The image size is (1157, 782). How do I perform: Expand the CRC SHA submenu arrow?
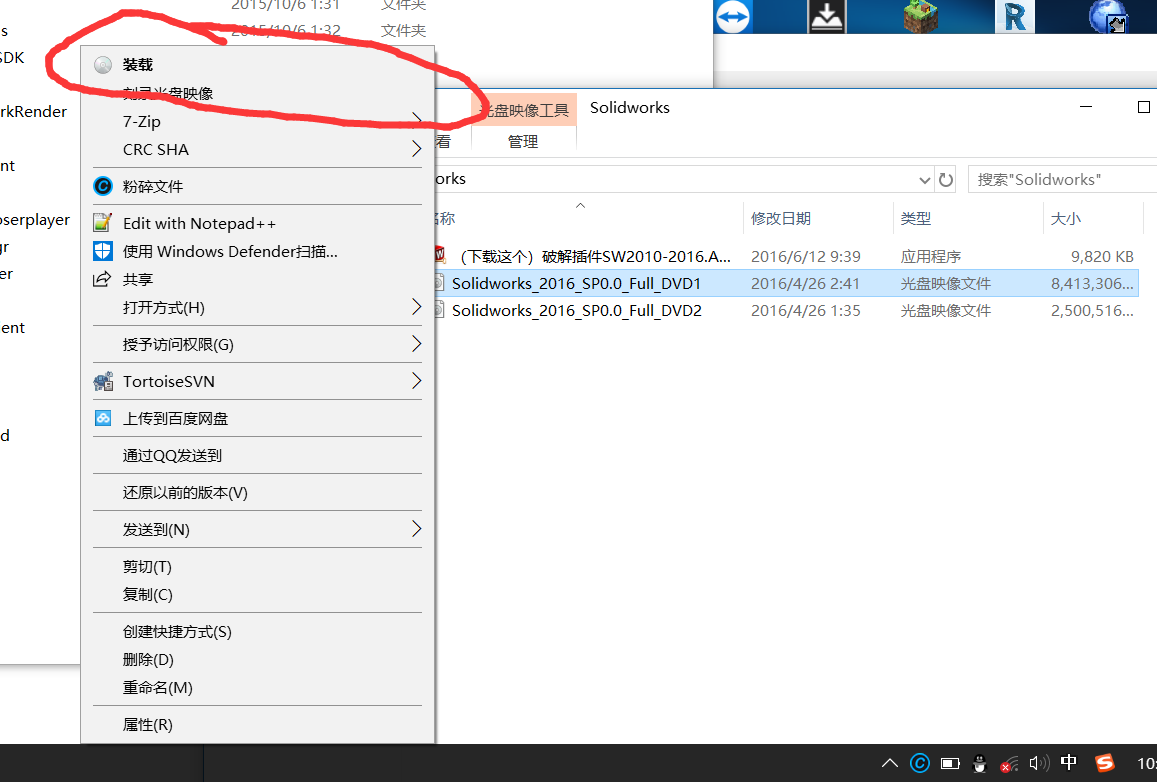pos(416,149)
